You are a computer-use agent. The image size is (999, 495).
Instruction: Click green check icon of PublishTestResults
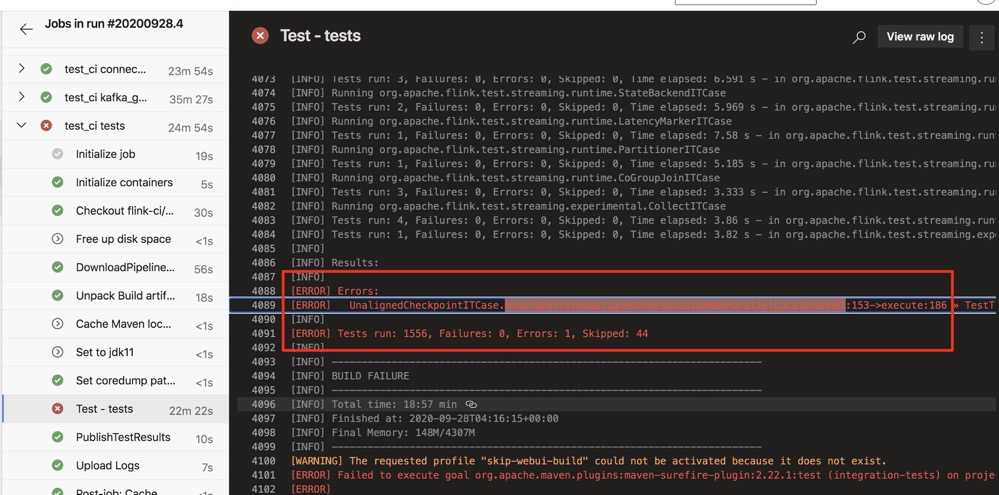(57, 437)
